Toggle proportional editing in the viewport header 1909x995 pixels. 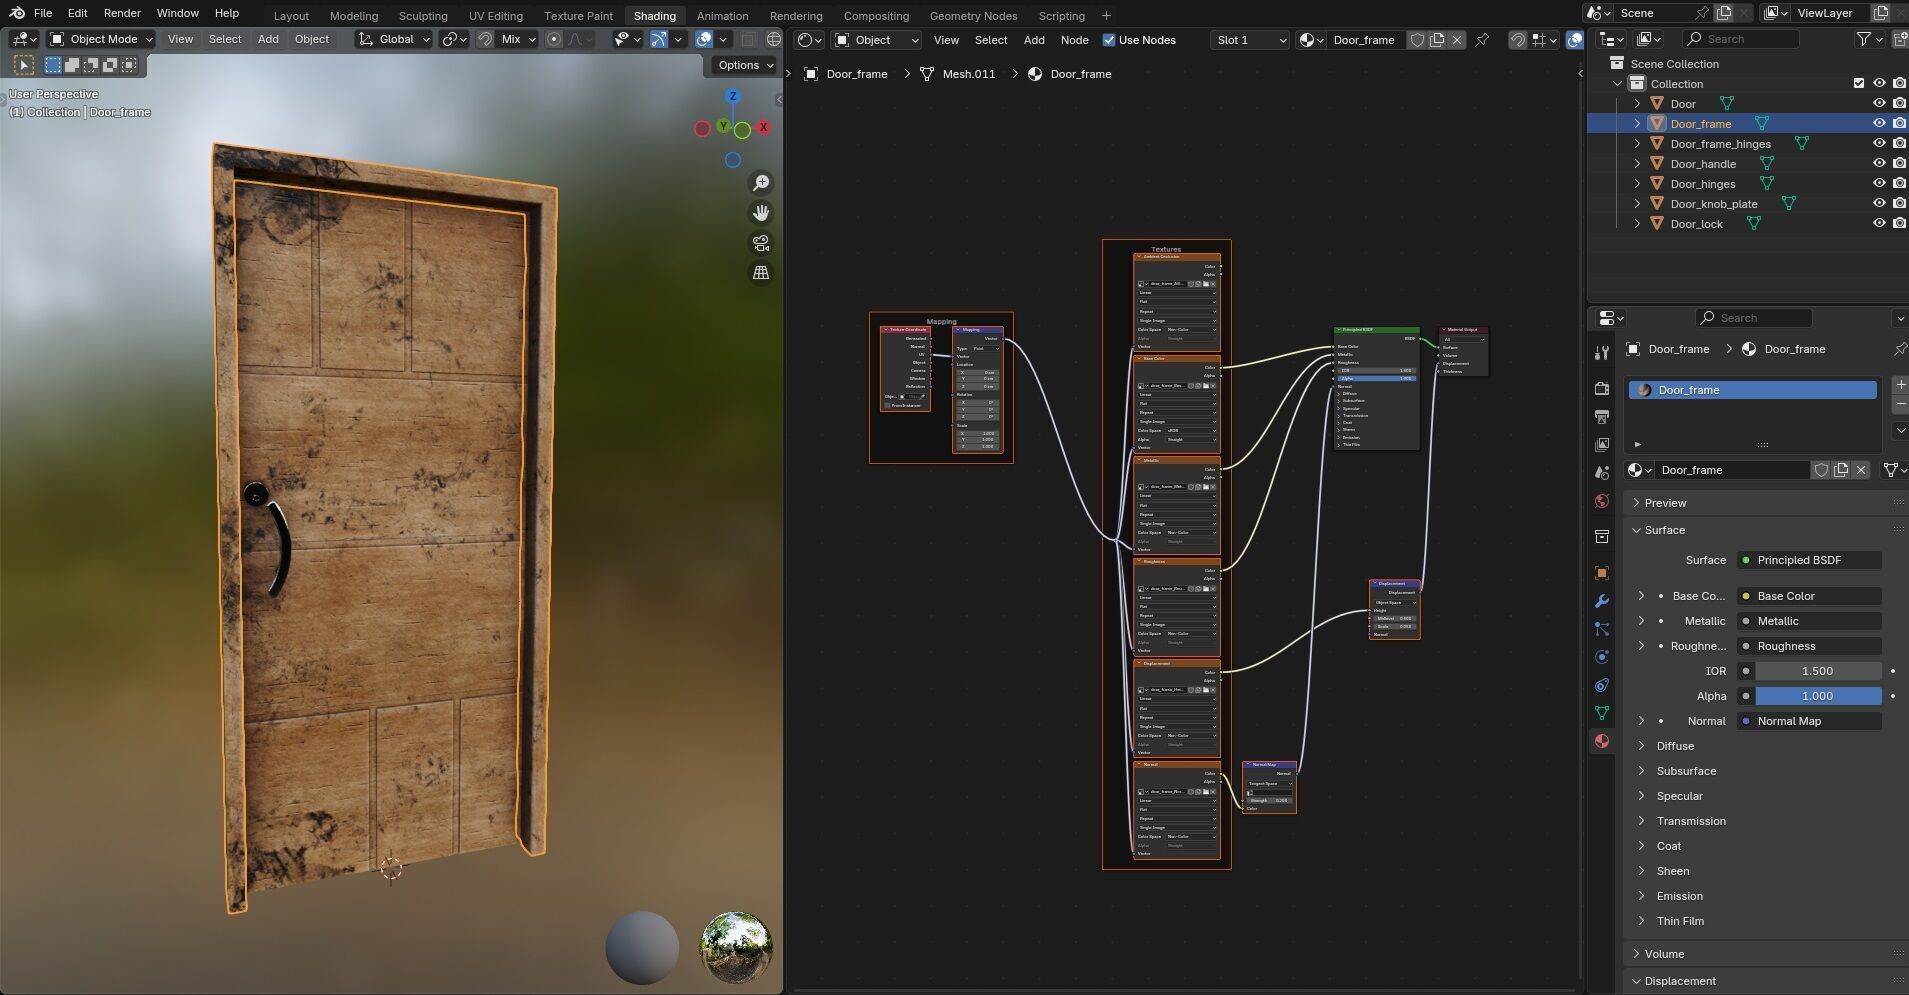coord(554,39)
